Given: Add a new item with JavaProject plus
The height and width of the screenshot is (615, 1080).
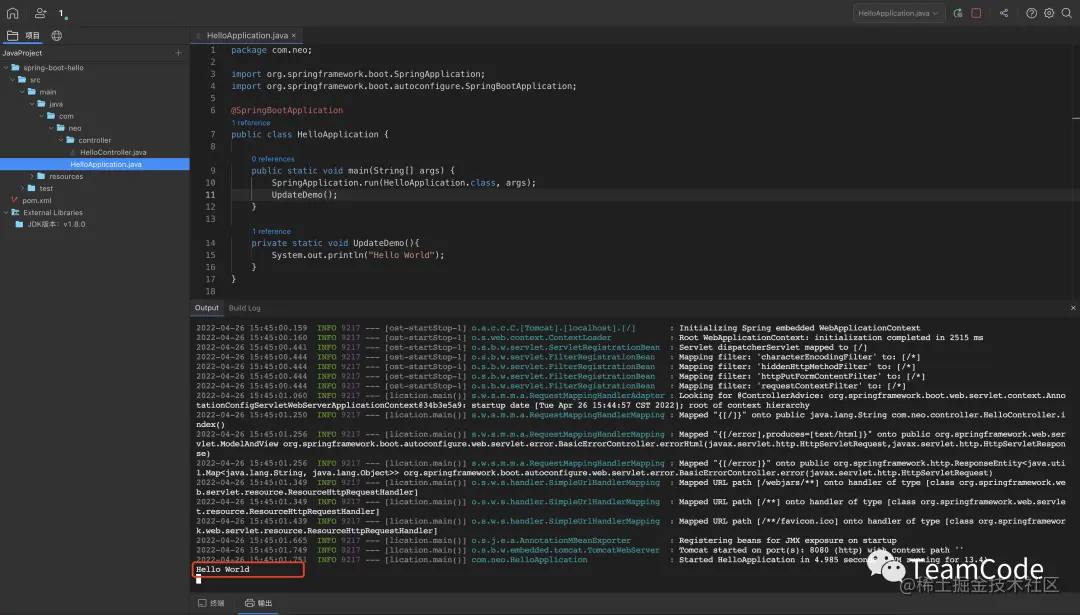Looking at the screenshot, I should click(178, 53).
